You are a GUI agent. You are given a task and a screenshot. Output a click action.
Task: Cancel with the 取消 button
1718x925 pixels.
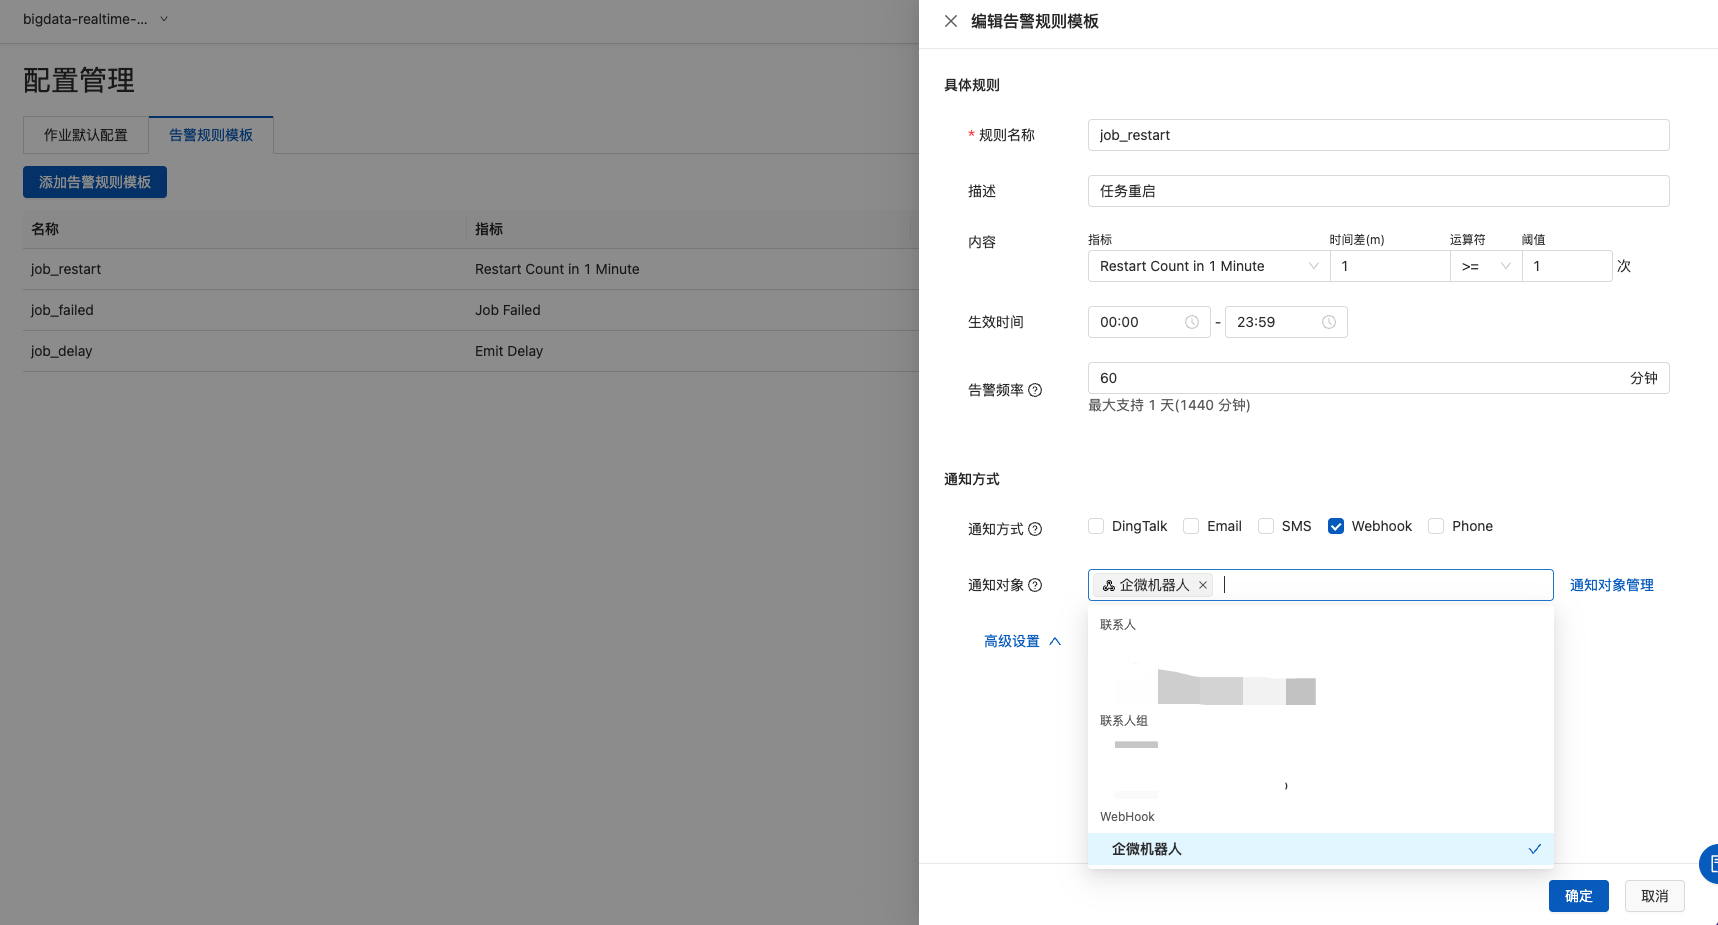(x=1655, y=896)
